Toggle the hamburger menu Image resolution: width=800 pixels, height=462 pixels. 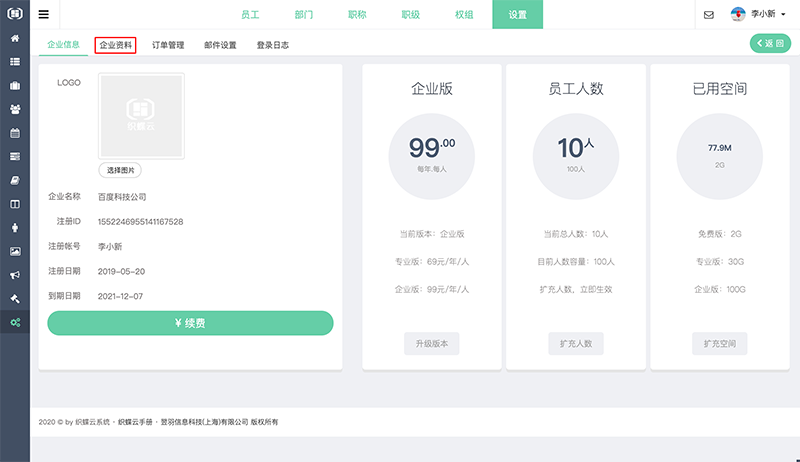[44, 14]
